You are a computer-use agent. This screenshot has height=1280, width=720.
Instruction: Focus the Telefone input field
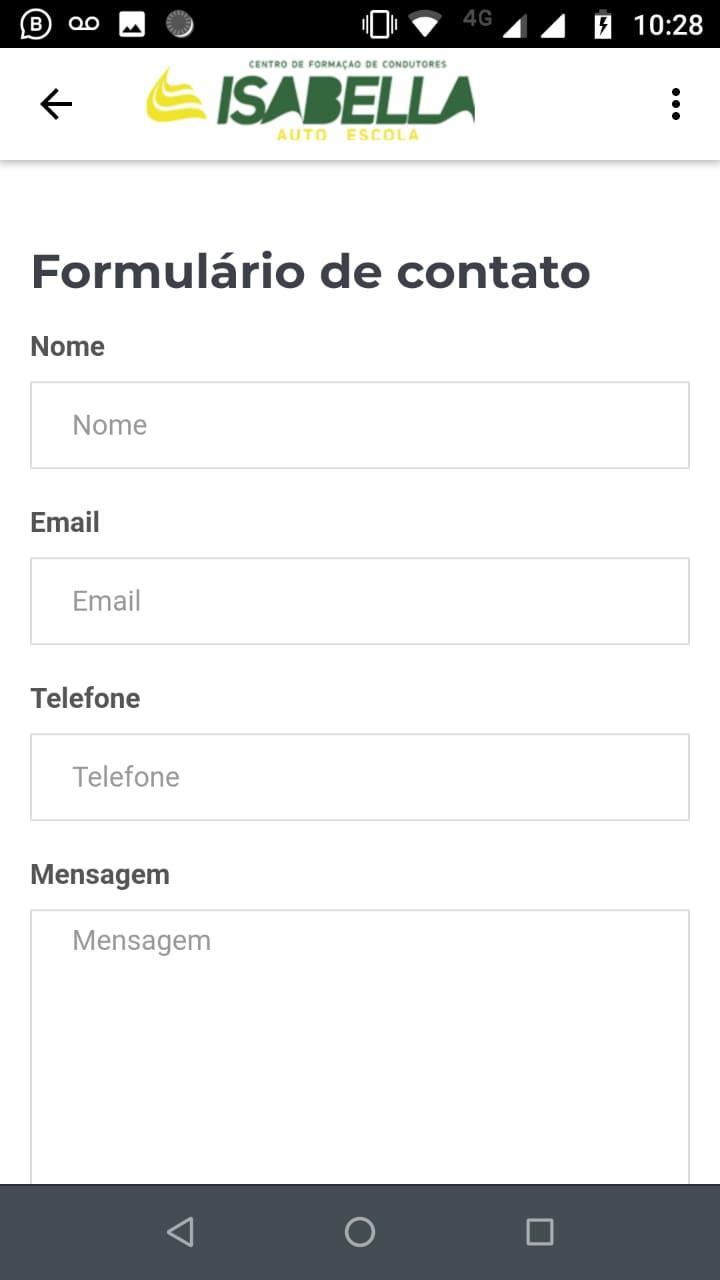pos(360,777)
